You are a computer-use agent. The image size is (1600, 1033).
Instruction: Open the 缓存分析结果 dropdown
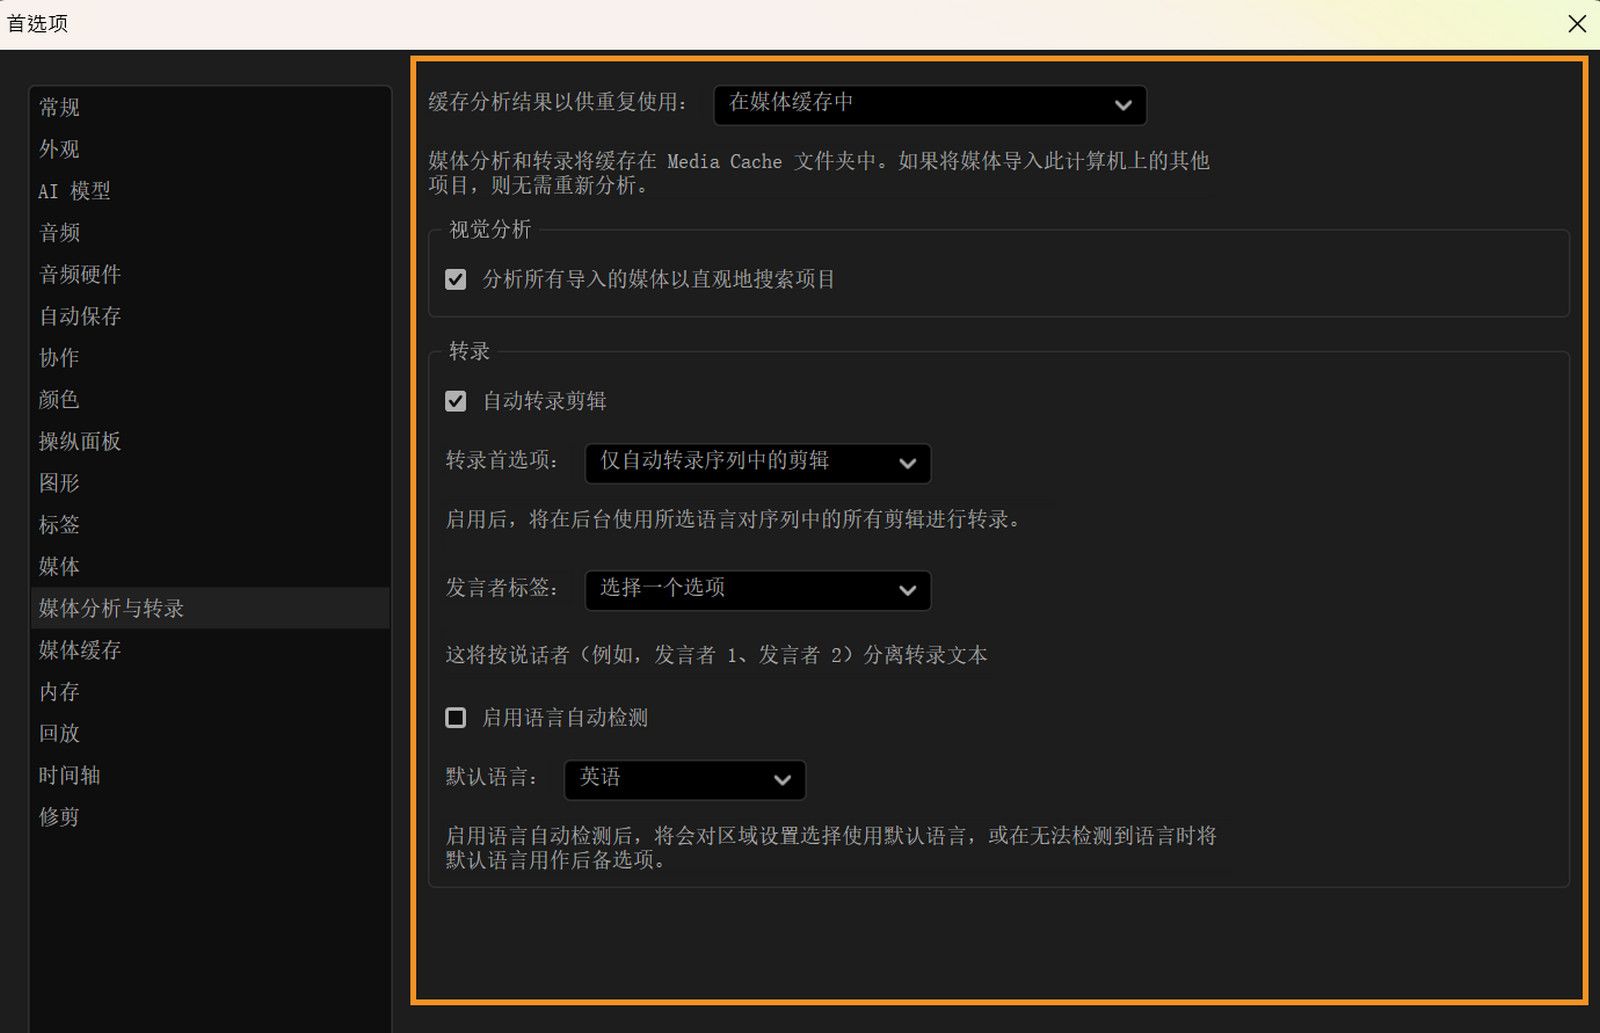click(x=929, y=105)
